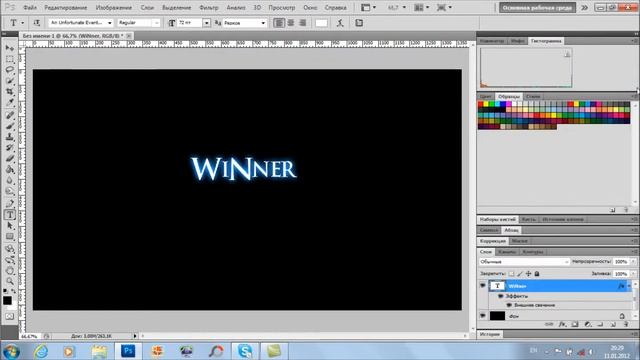
Task: Select the Lasso tool
Action: 10,70
